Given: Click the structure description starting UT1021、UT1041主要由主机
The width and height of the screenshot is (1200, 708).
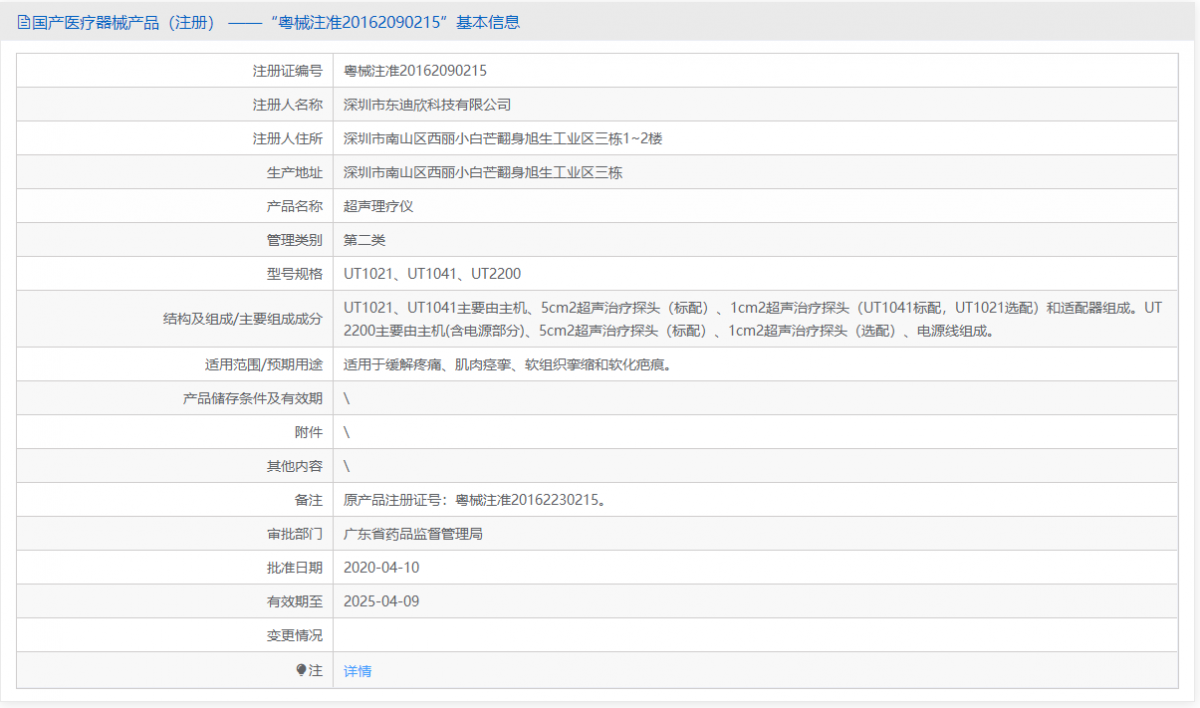Looking at the screenshot, I should (753, 319).
